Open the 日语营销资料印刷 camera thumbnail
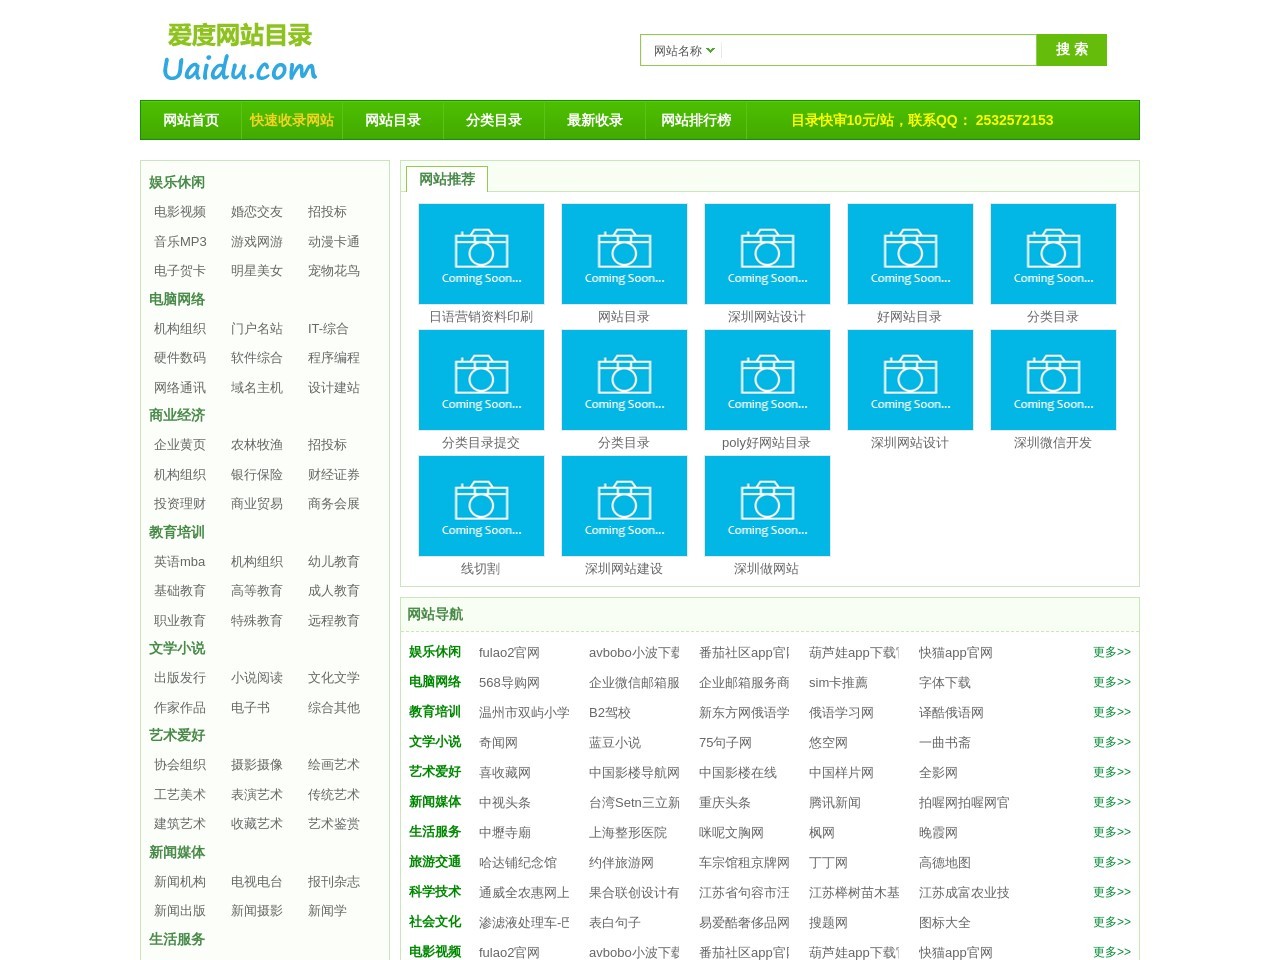Viewport: 1280px width, 960px height. point(481,254)
